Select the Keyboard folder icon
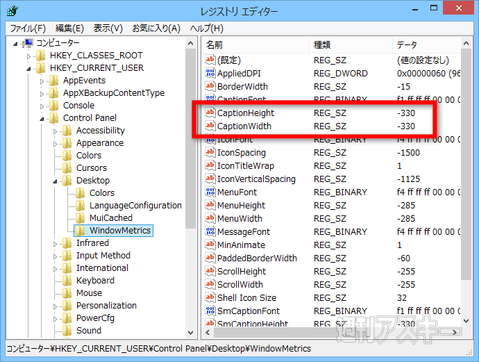479x362 pixels. (67, 280)
